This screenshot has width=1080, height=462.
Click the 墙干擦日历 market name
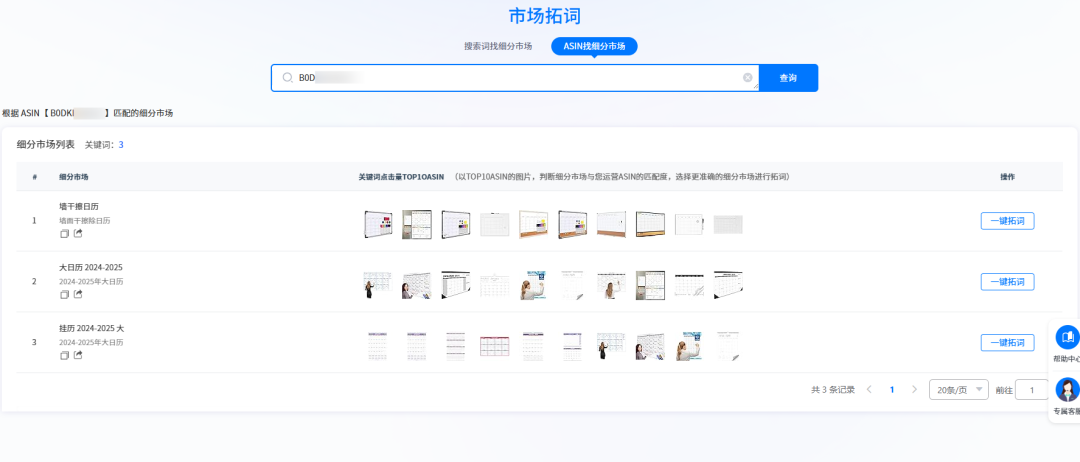pos(80,207)
